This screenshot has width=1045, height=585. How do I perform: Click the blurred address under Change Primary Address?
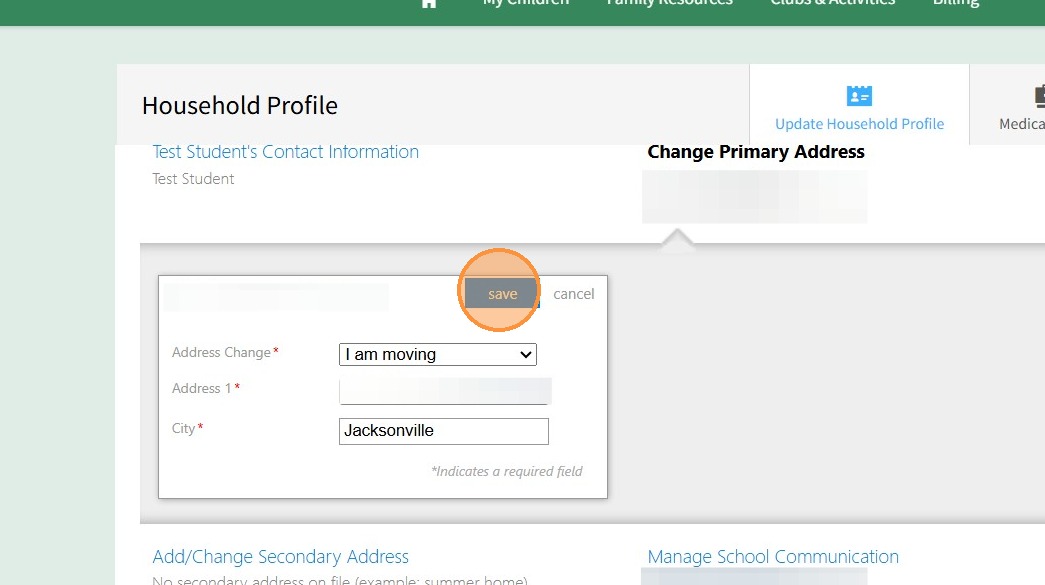point(754,196)
